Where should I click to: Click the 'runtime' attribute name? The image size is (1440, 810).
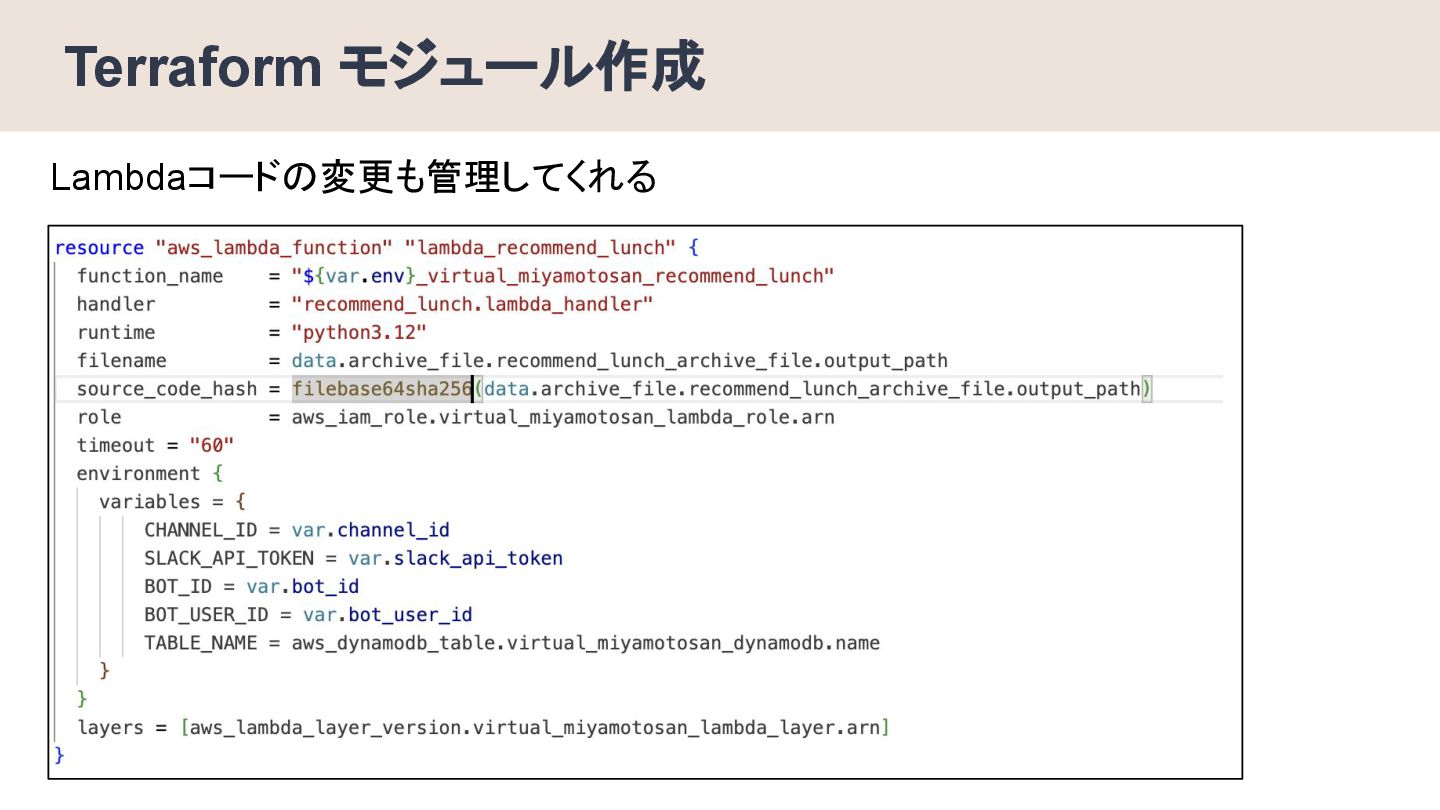coord(116,332)
